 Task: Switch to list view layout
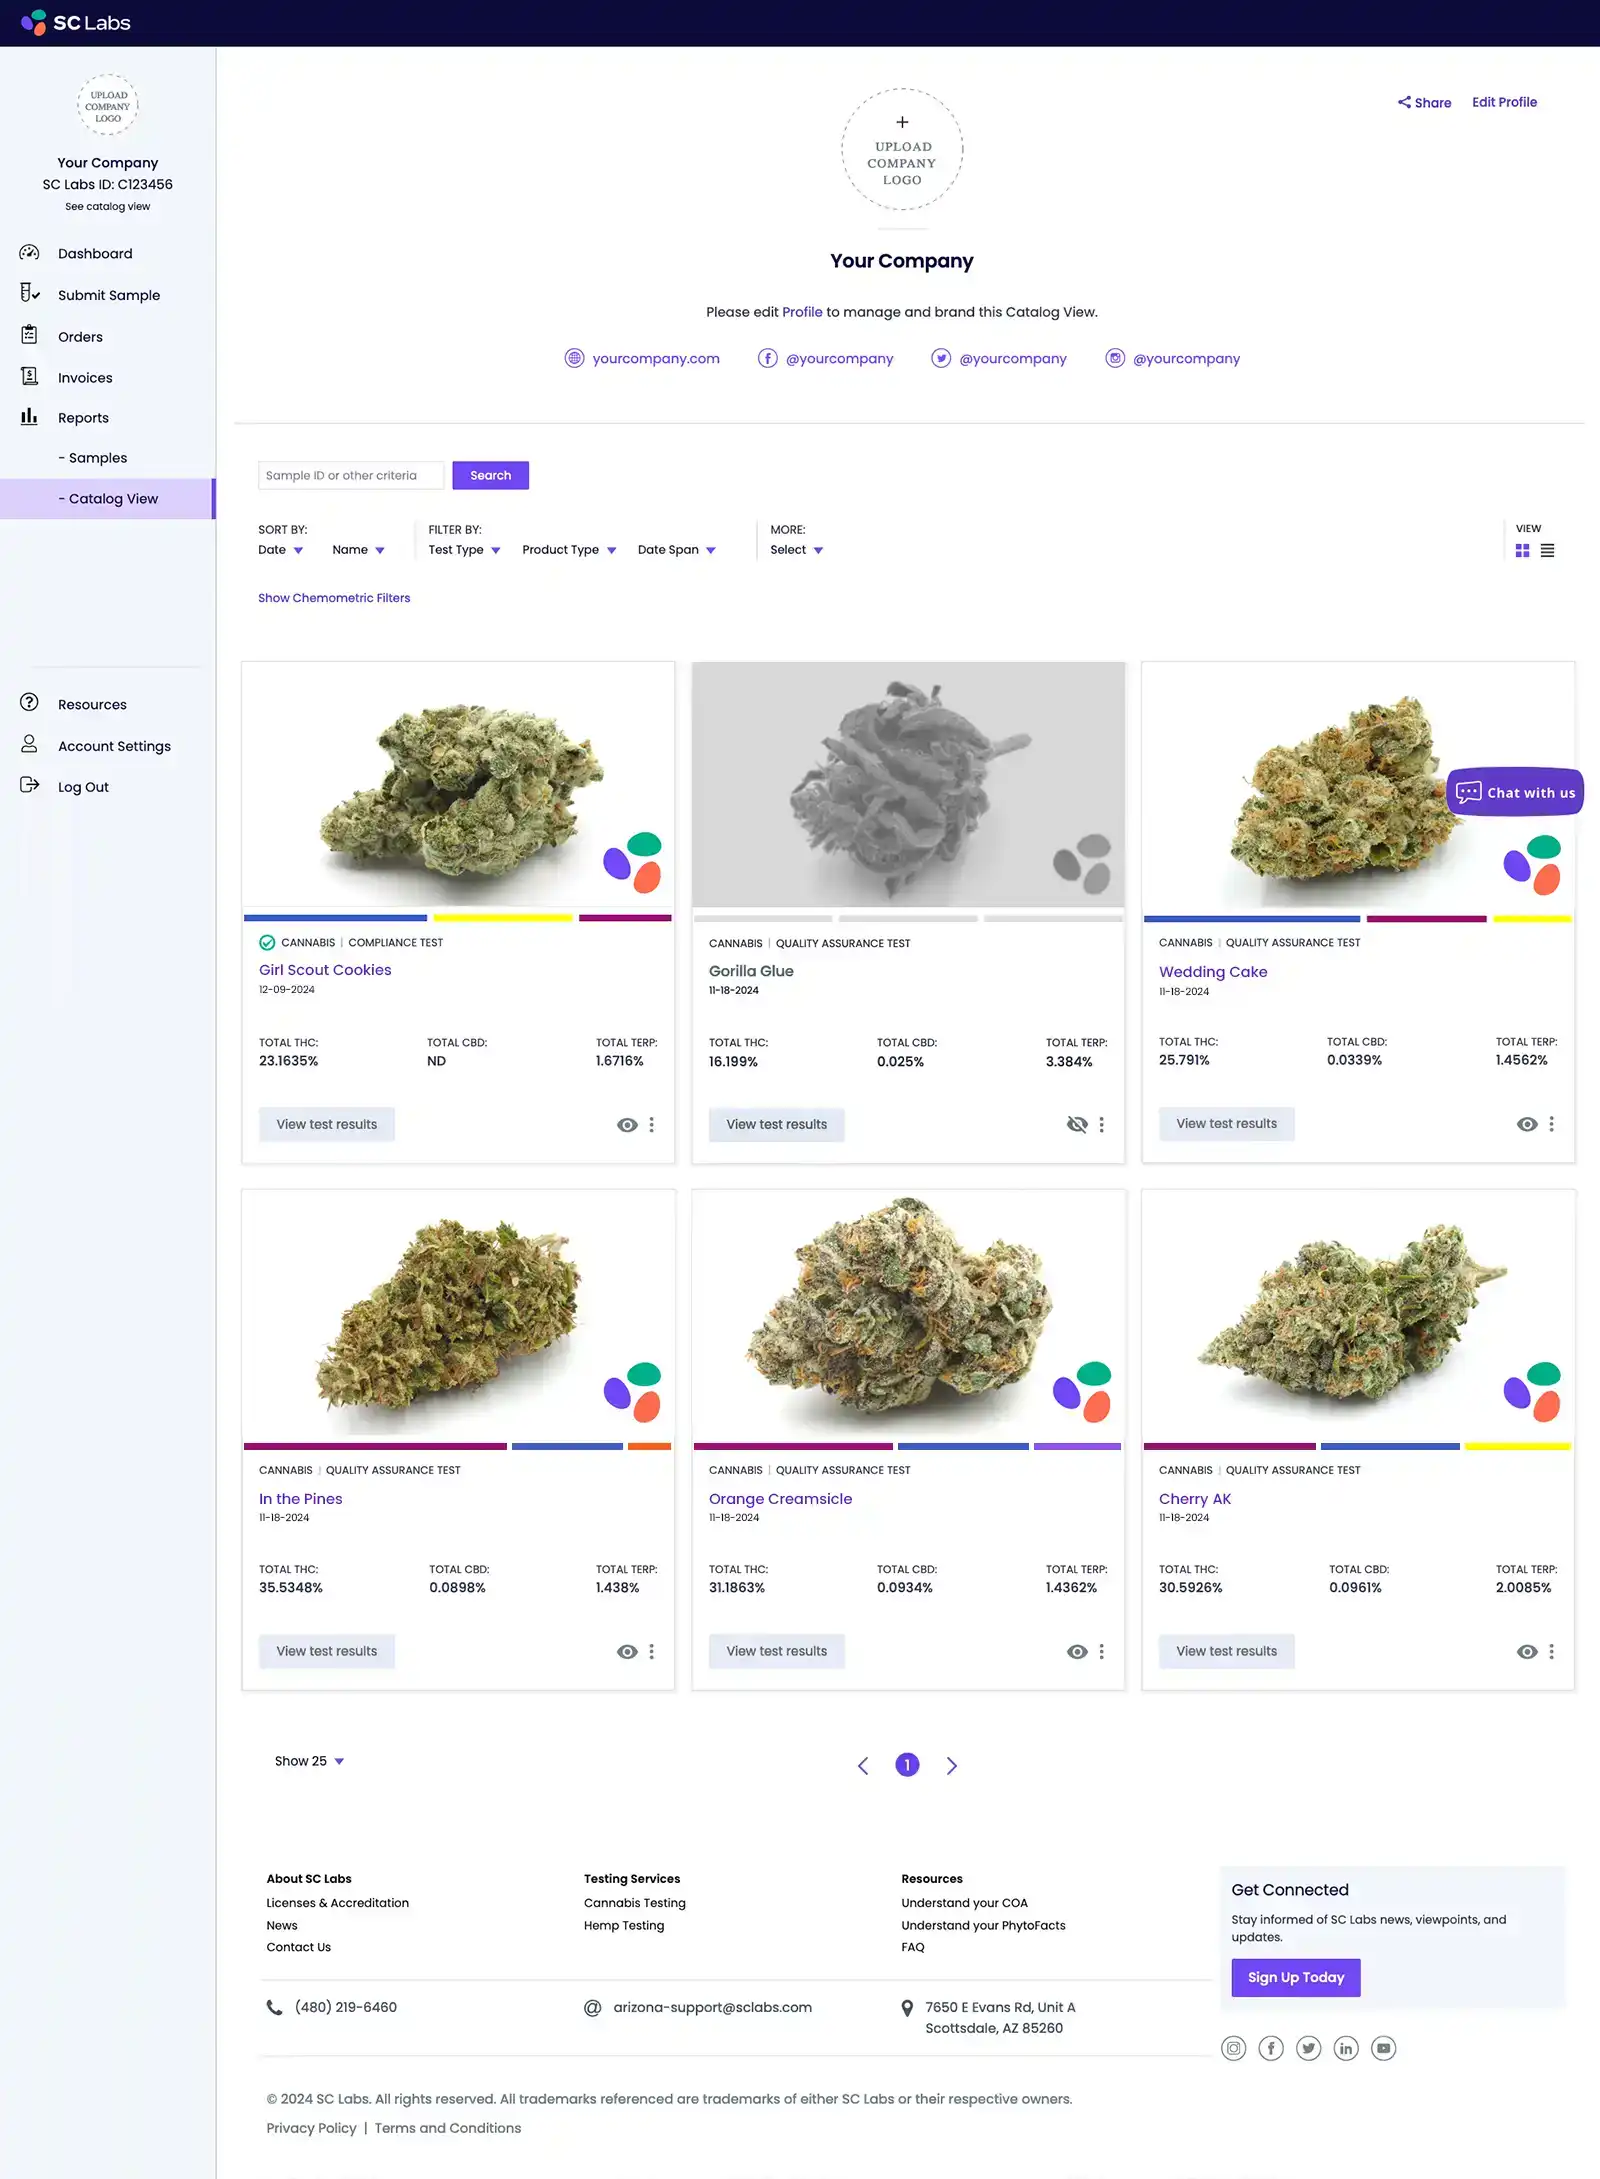pos(1547,550)
